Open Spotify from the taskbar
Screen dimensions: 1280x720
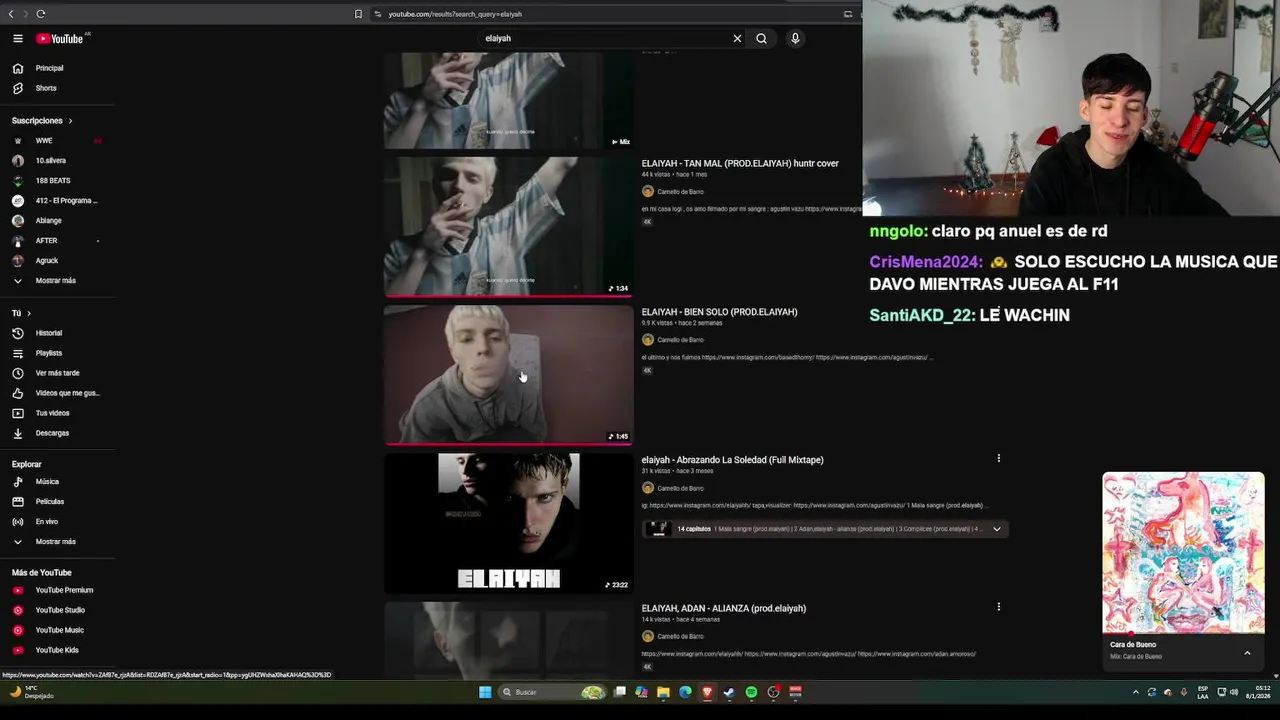(751, 692)
